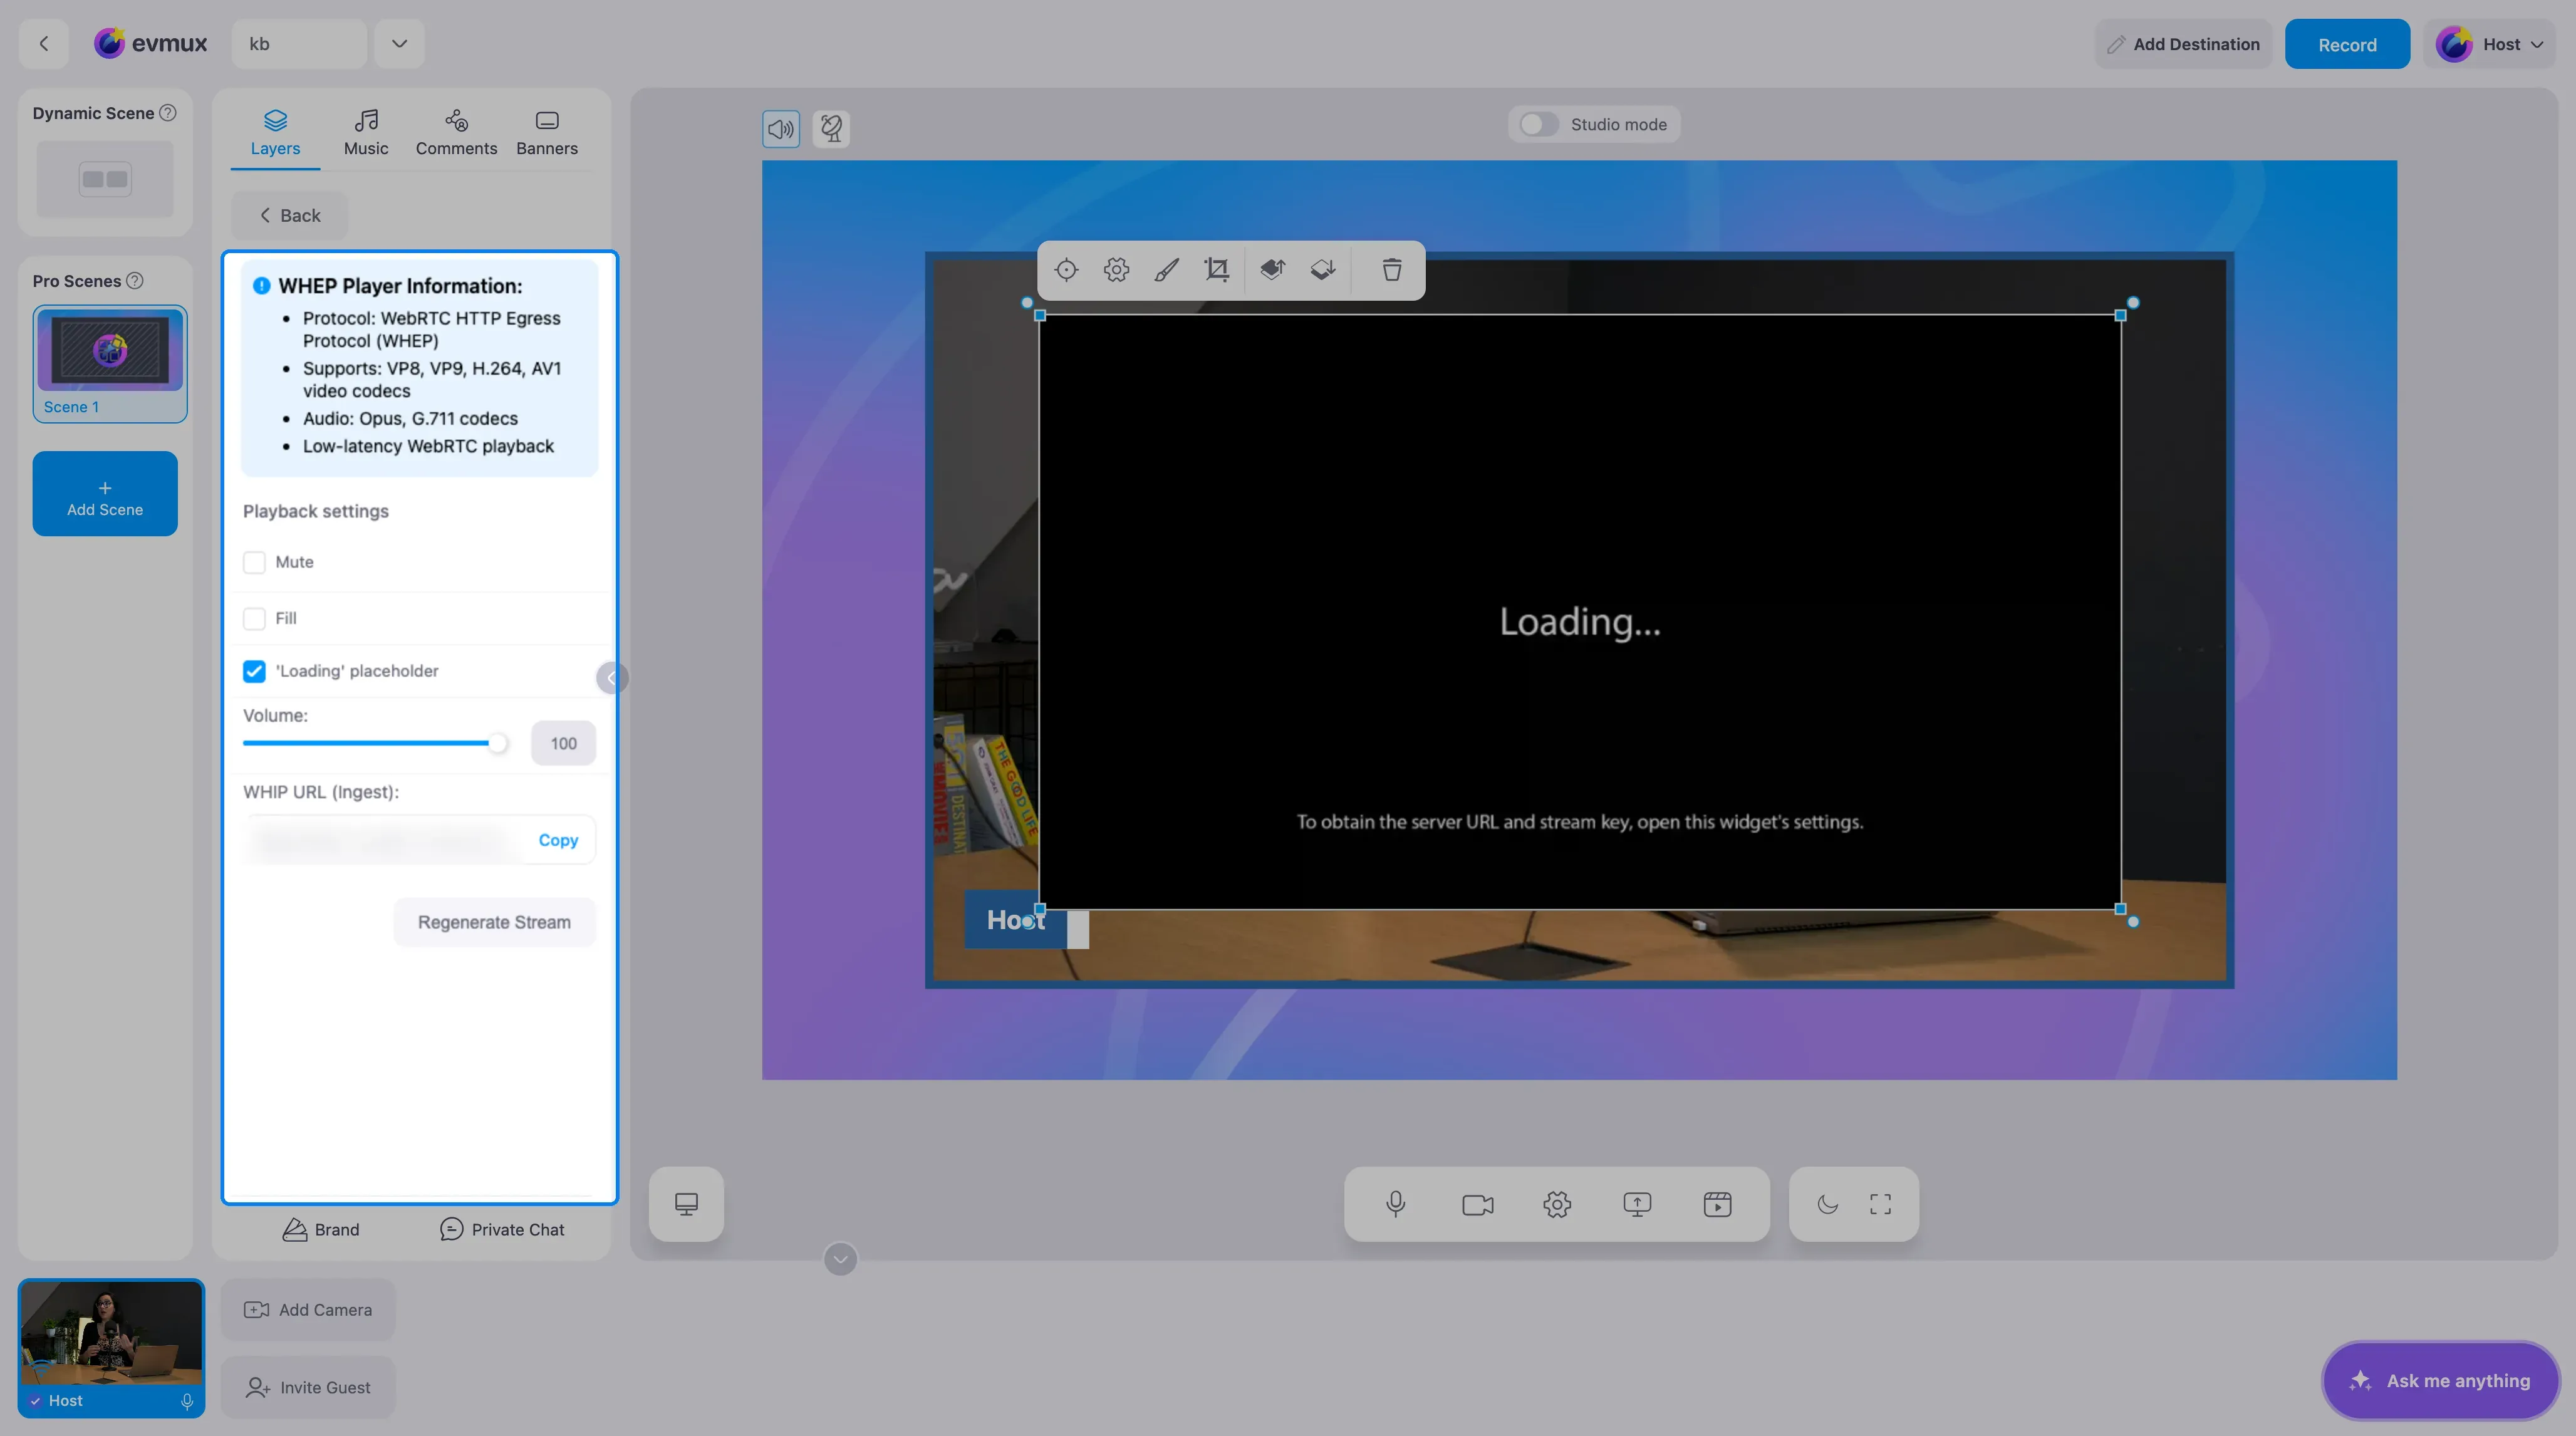Mute microphone in bottom control bar

1396,1204
